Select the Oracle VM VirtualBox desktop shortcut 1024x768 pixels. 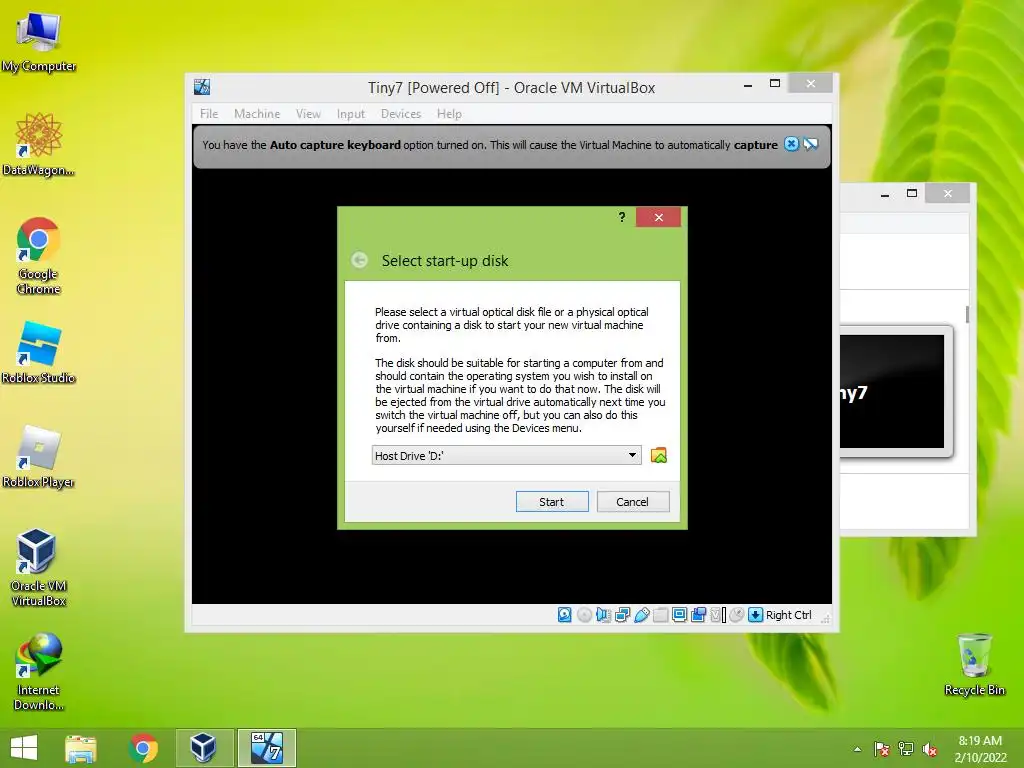[x=39, y=567]
